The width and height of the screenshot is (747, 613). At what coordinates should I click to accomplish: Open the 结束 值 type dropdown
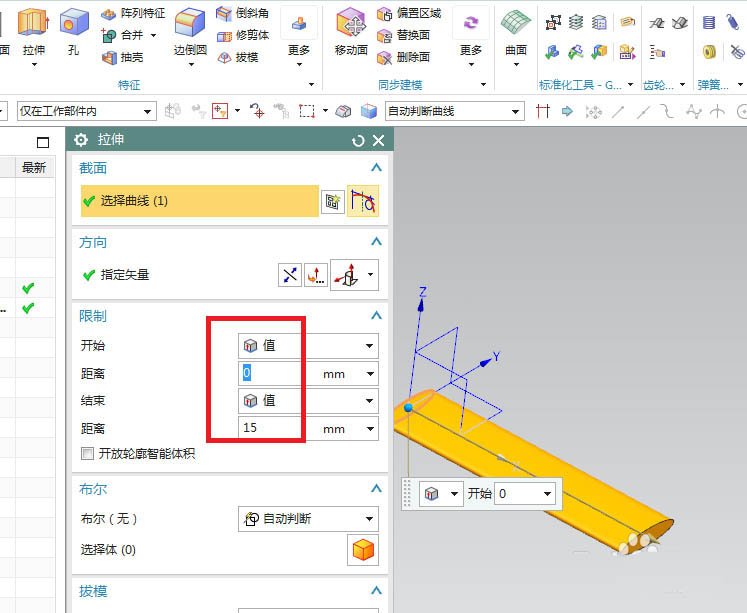click(308, 401)
